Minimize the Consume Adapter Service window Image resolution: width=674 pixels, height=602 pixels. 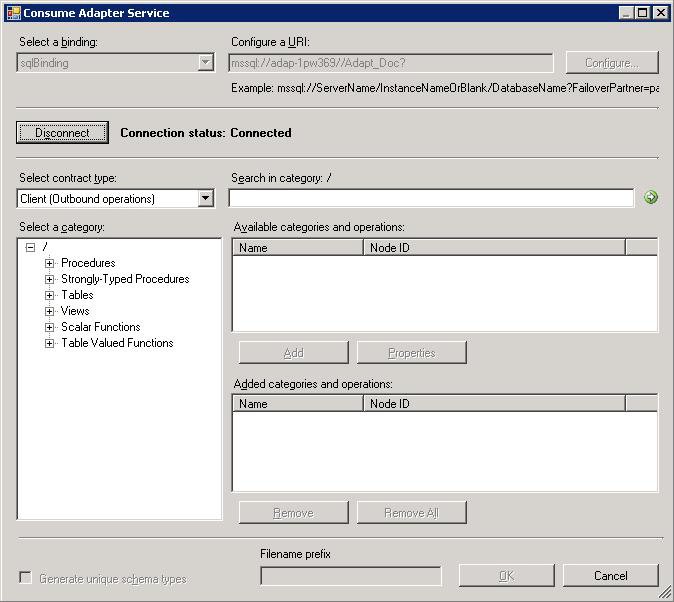pyautogui.click(x=626, y=13)
